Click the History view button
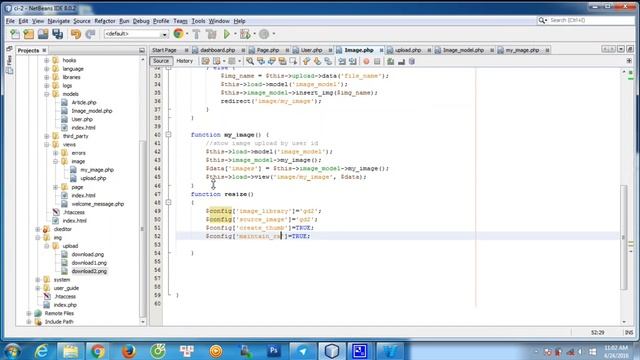The height and width of the screenshot is (360, 640). click(x=184, y=61)
